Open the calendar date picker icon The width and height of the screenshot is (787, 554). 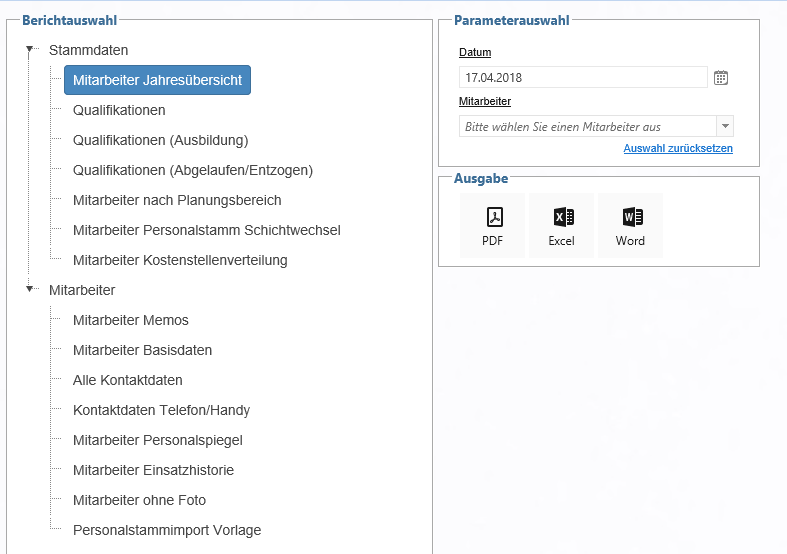721,78
